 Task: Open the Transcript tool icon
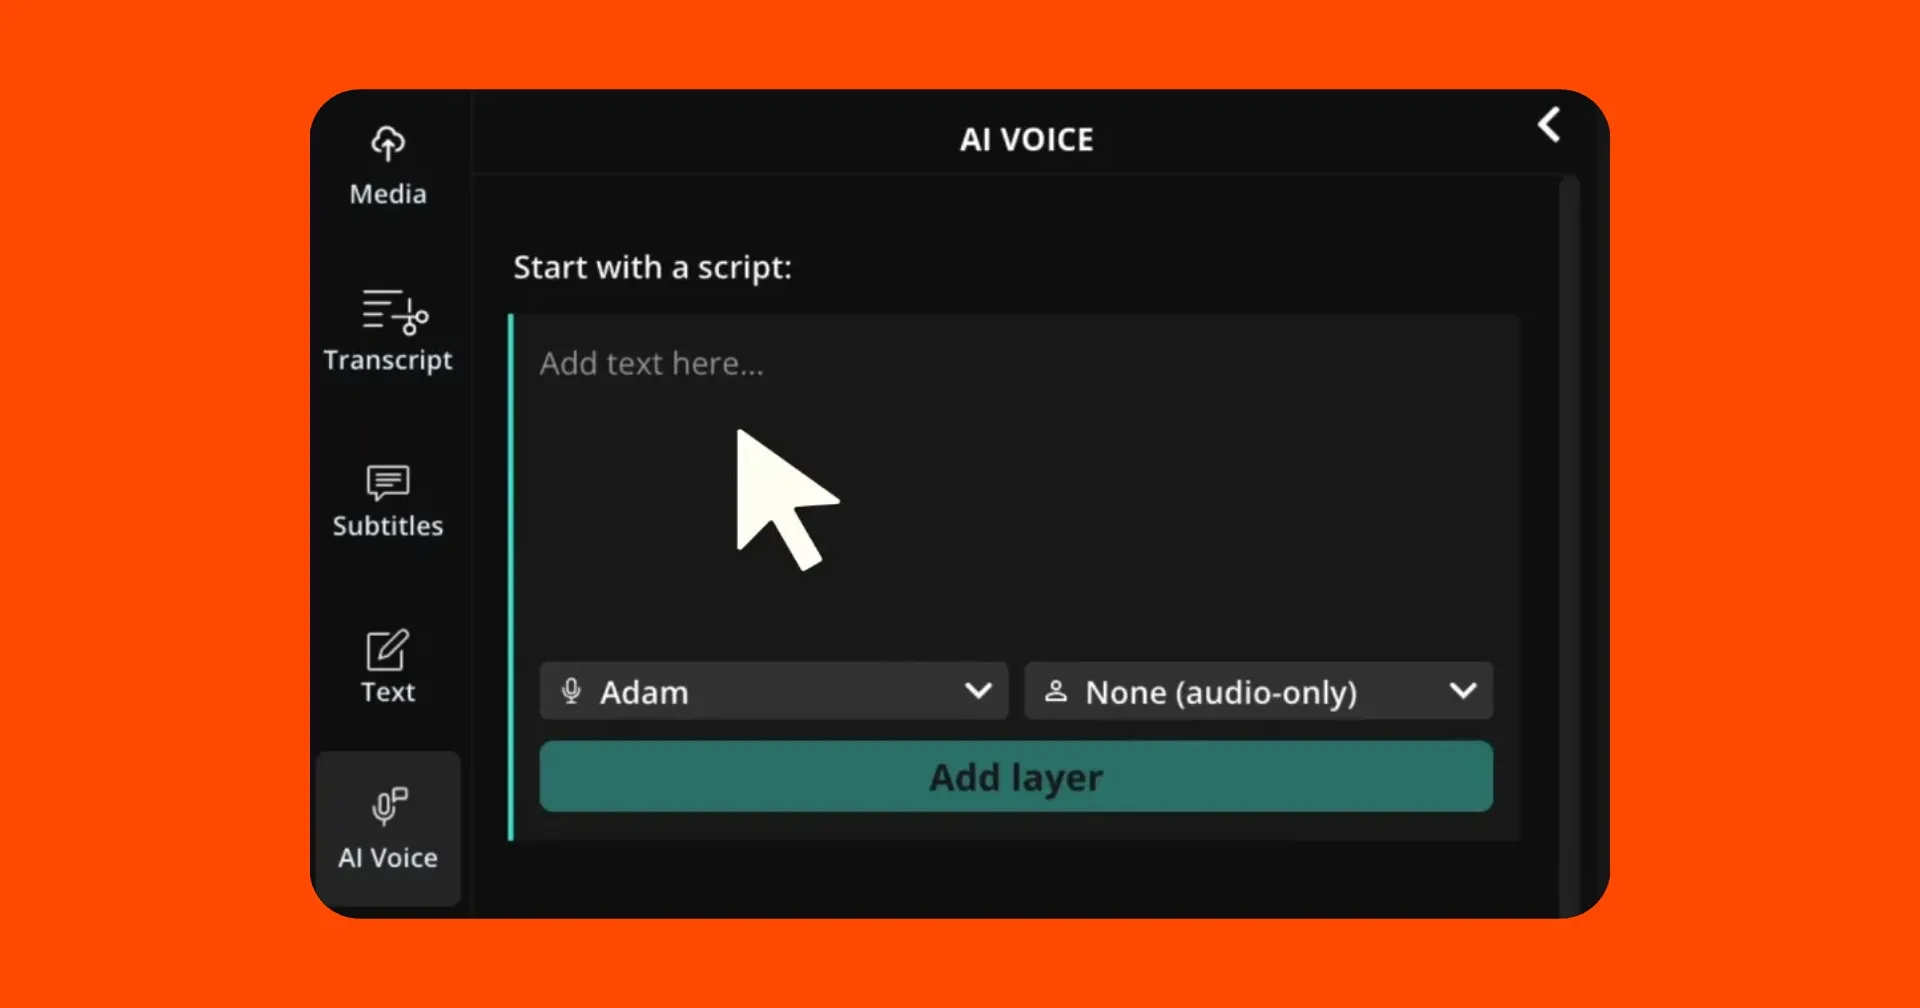pos(394,311)
